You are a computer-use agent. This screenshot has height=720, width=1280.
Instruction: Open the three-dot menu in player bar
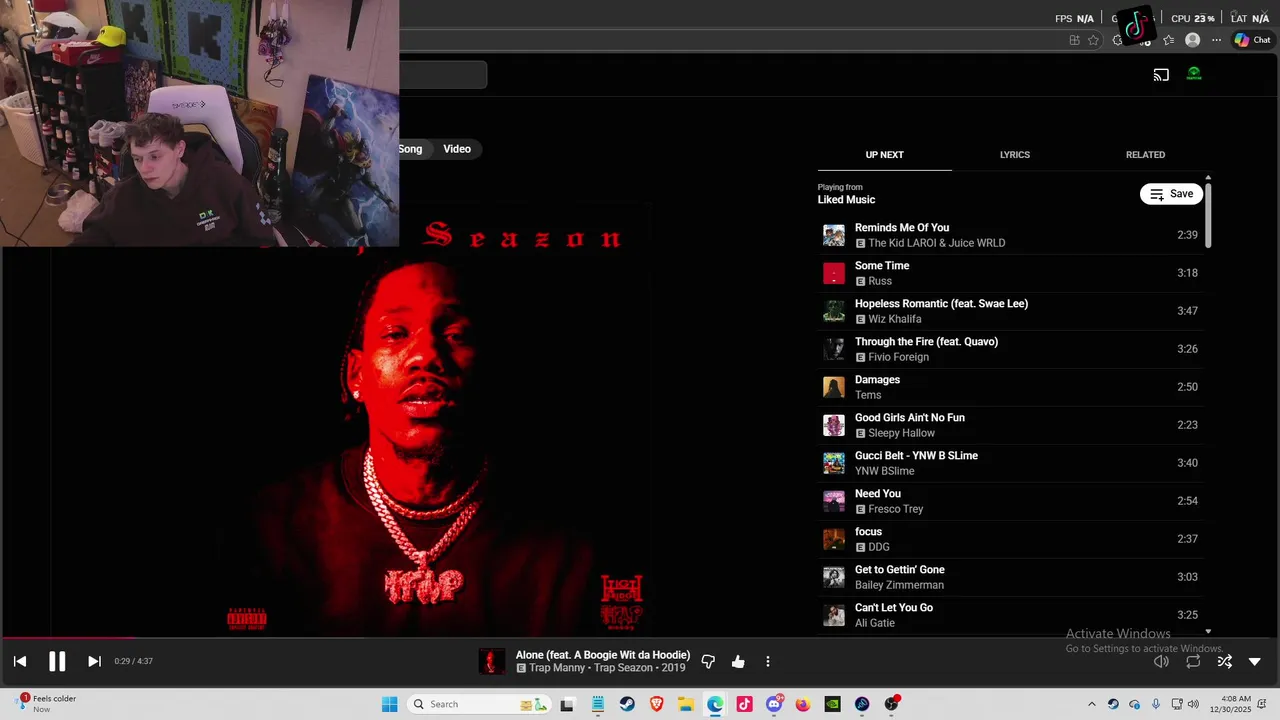pos(768,662)
